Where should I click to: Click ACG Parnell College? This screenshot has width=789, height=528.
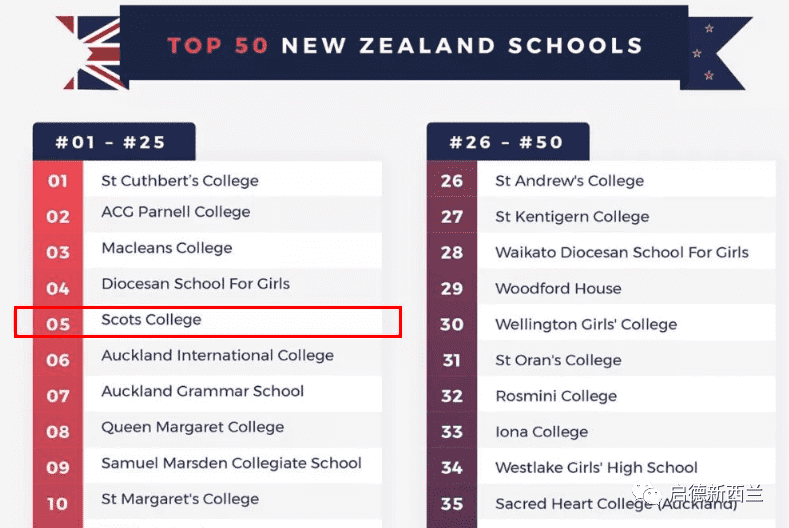(176, 212)
